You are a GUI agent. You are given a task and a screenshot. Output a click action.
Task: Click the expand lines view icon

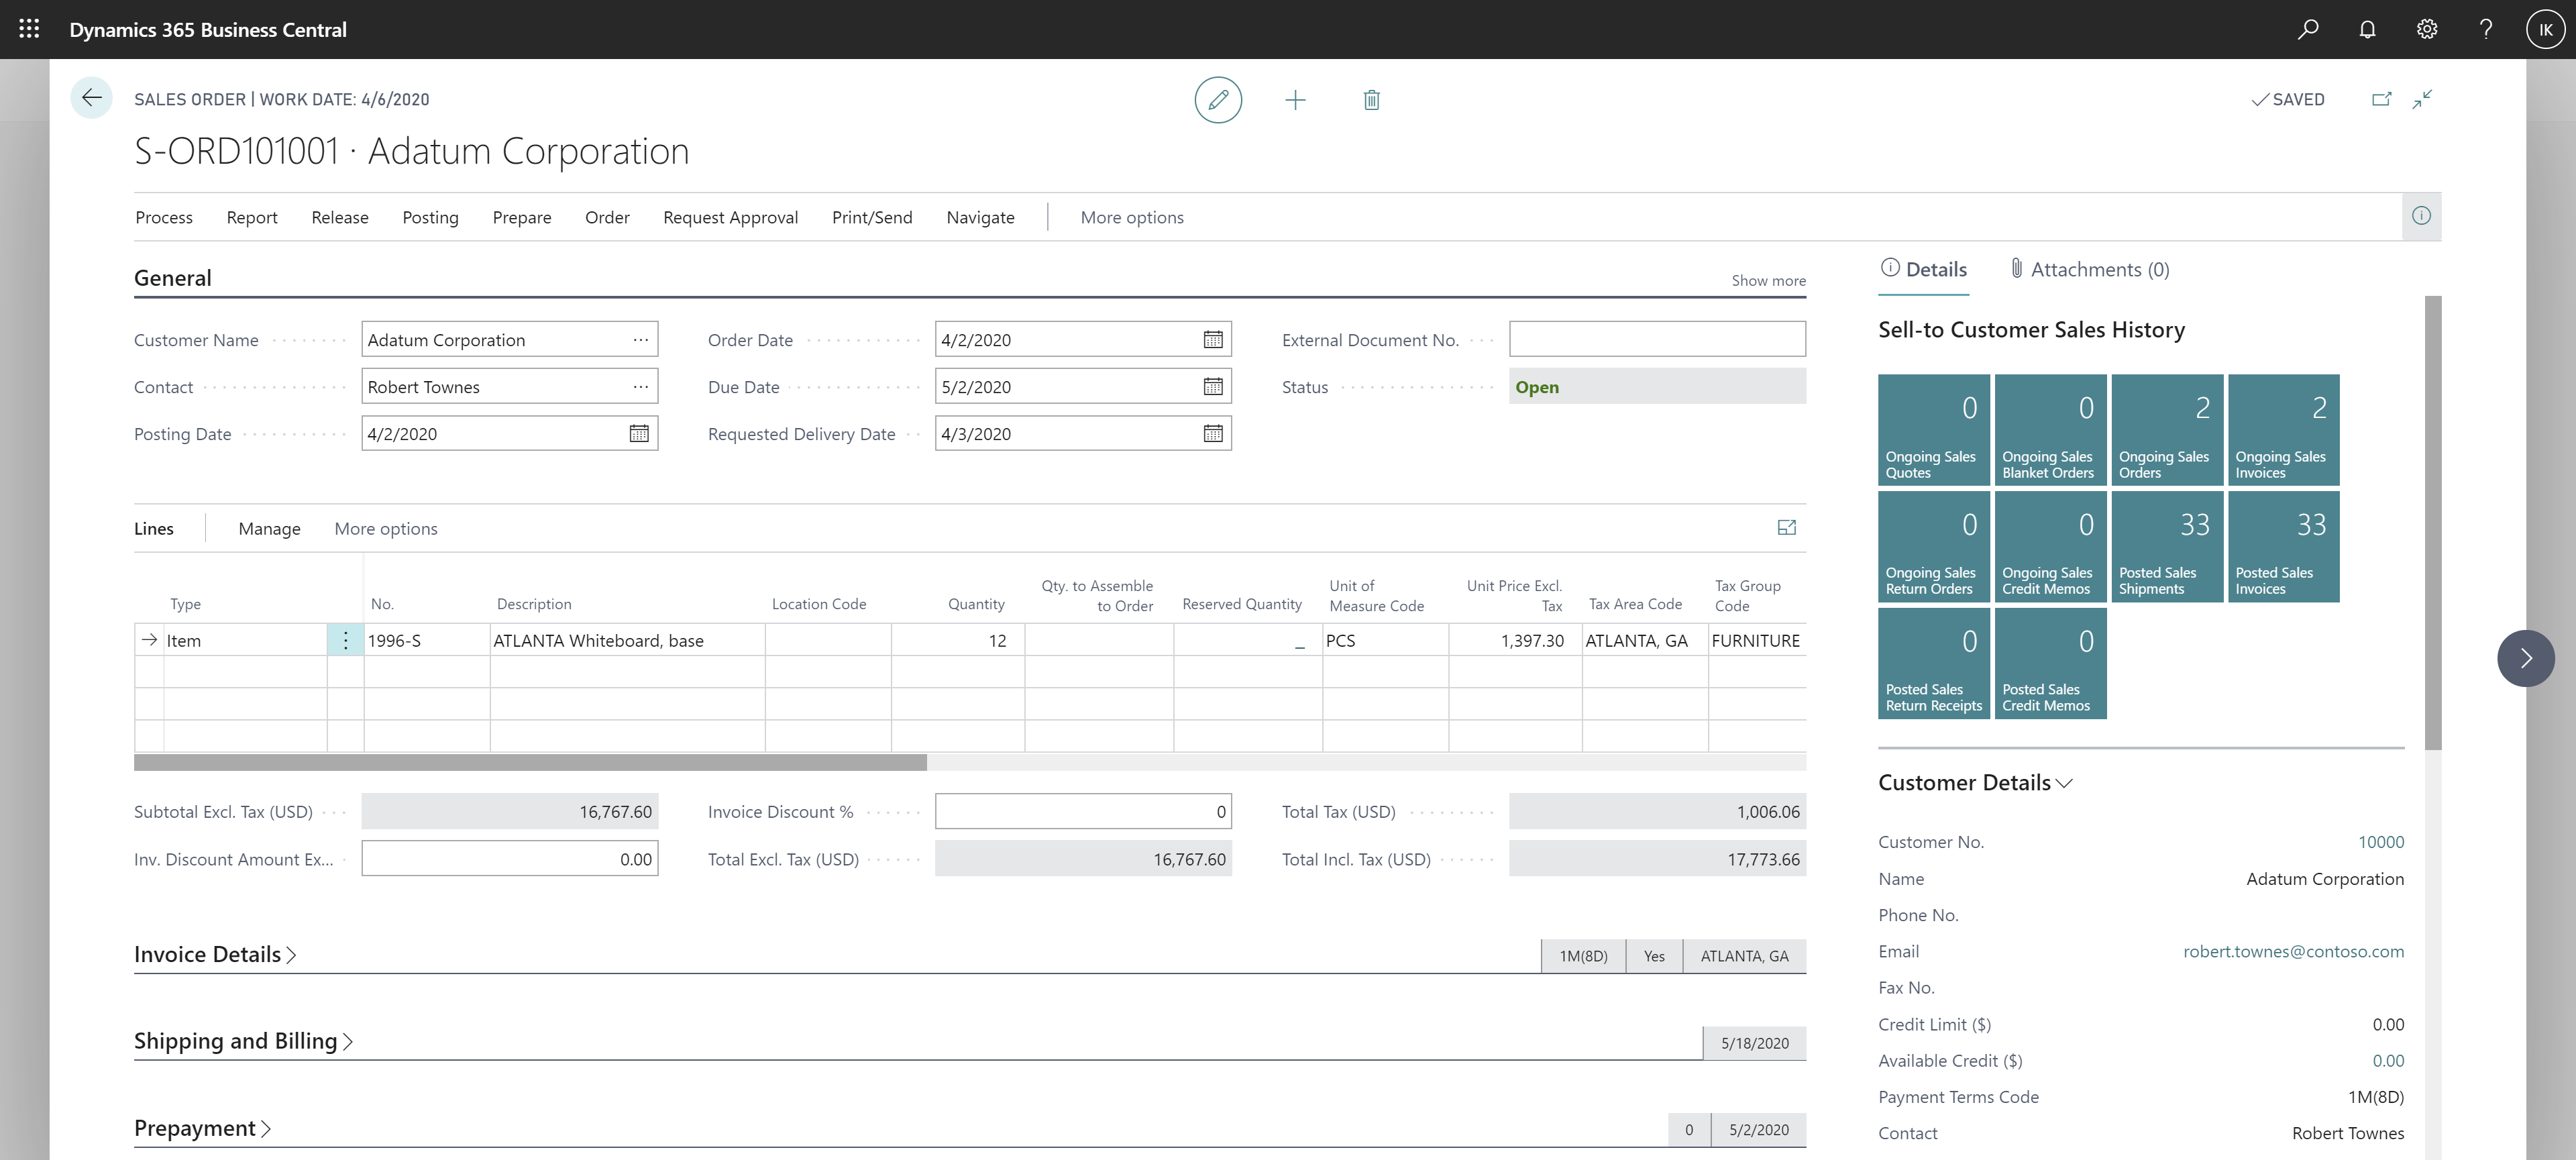click(x=1787, y=527)
